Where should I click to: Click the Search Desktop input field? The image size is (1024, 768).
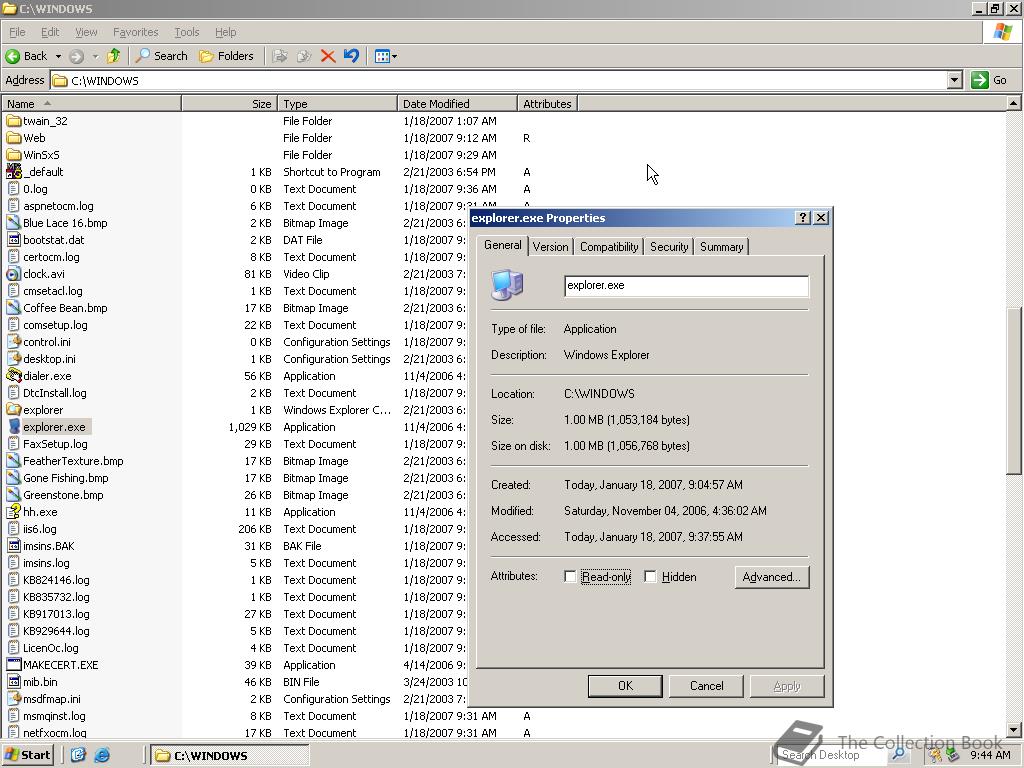(x=833, y=755)
